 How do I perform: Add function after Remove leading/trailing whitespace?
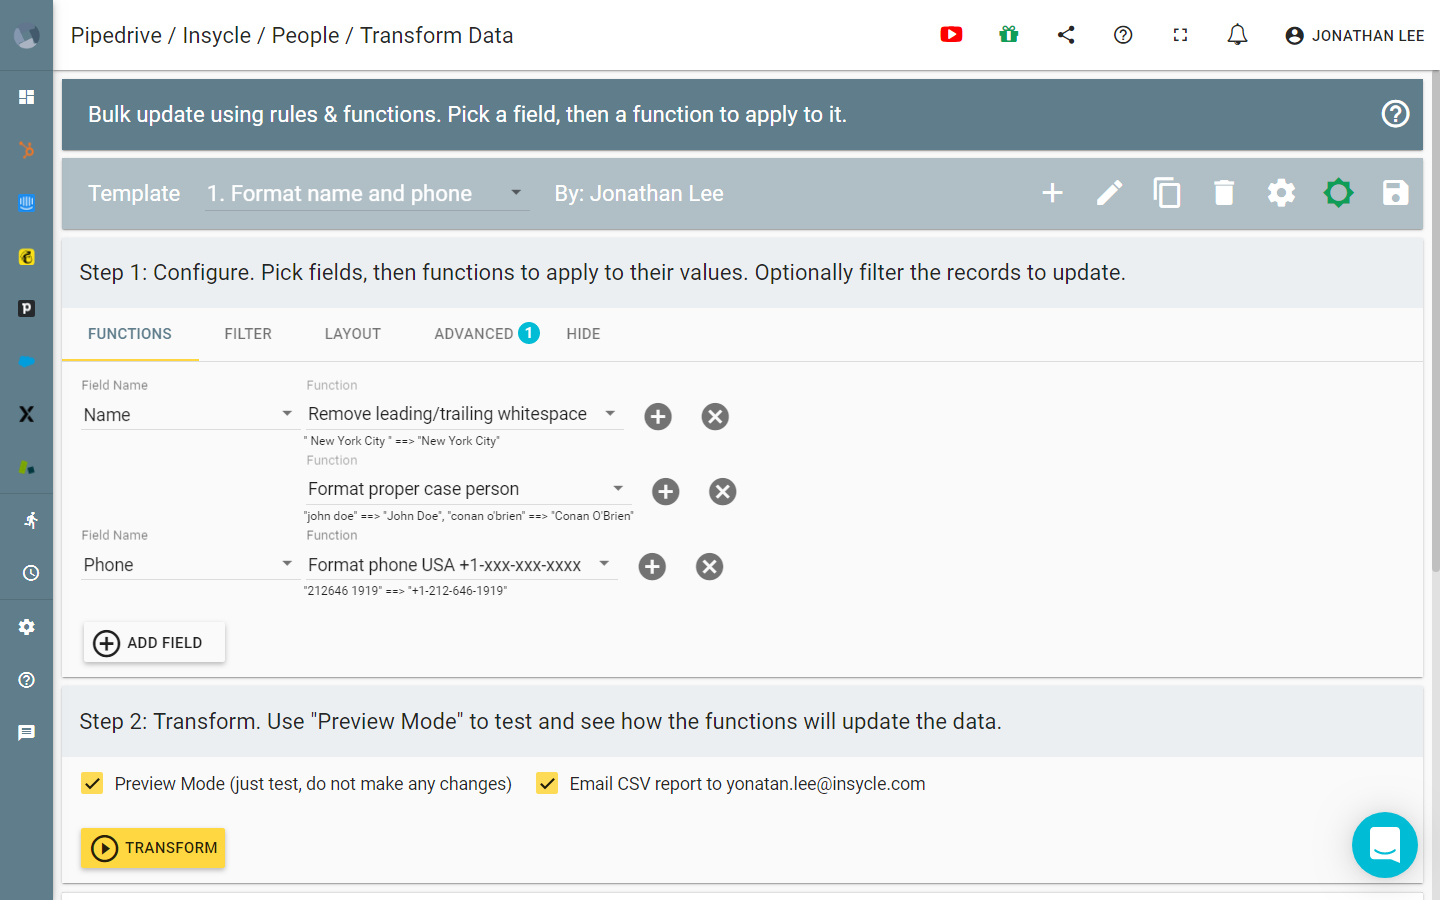coord(658,417)
